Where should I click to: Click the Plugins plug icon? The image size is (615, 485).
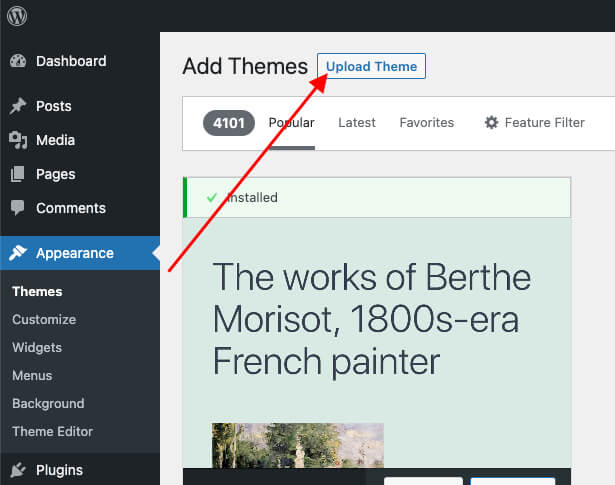pos(18,470)
